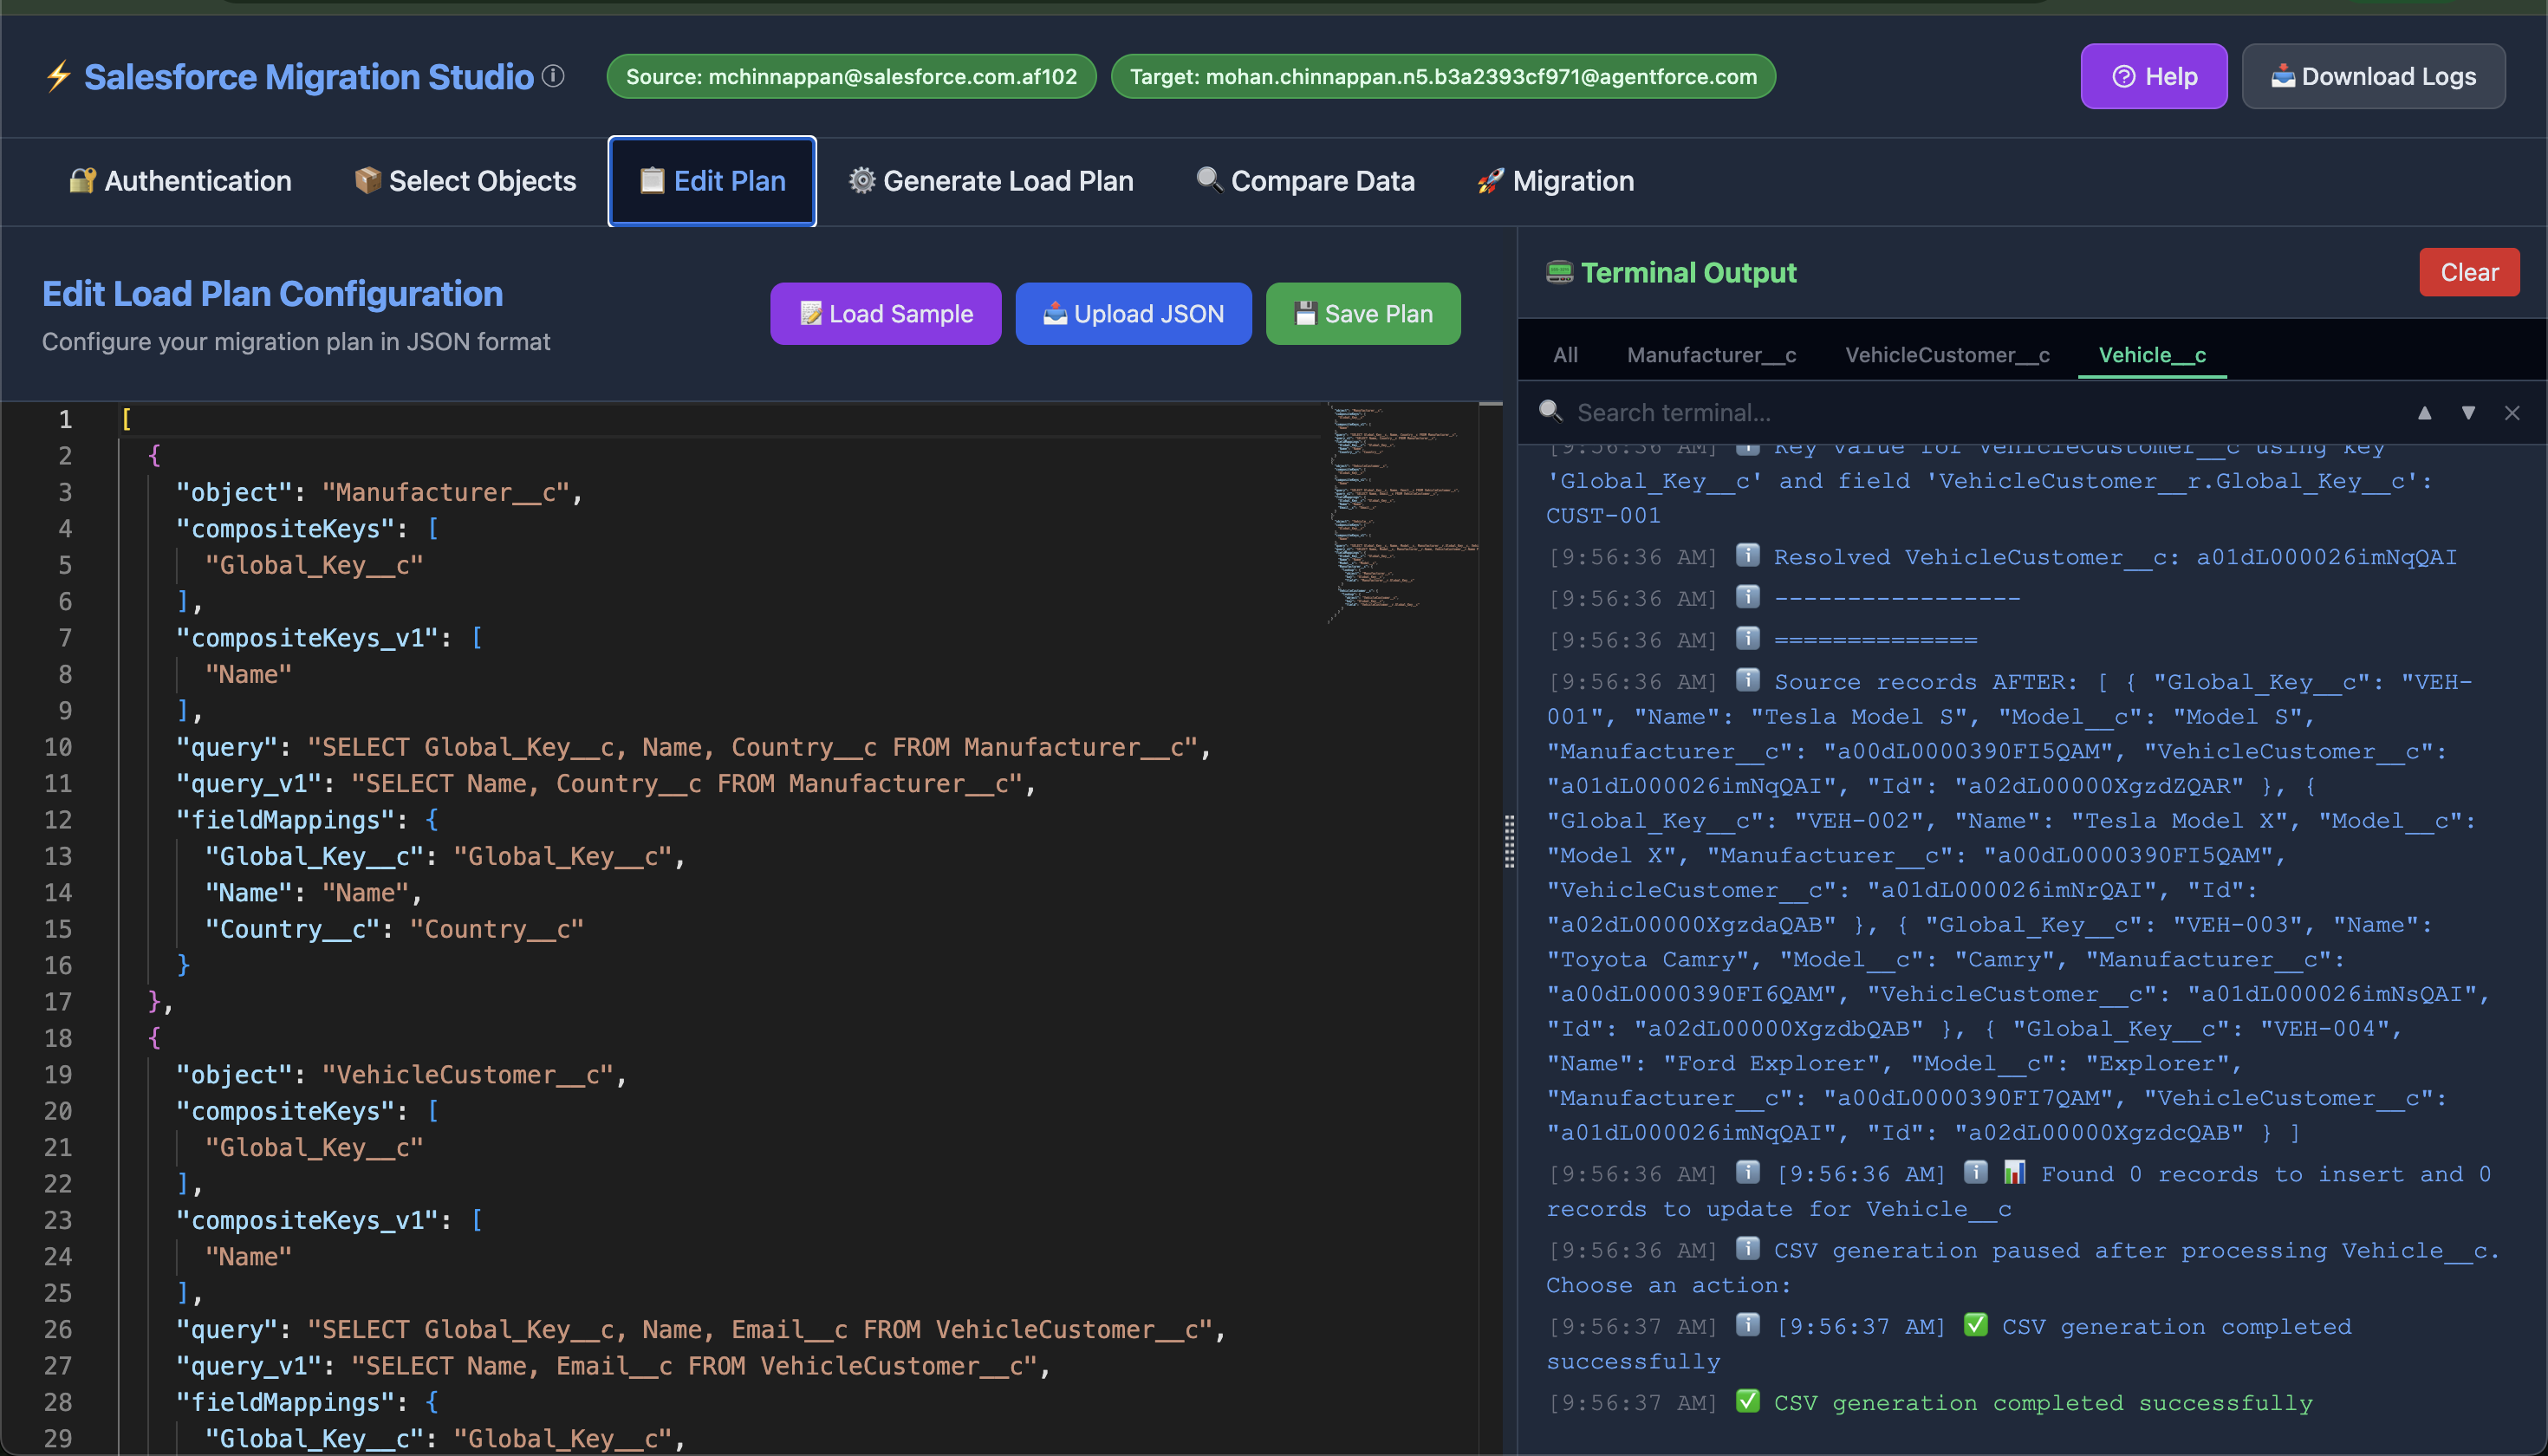Click the Found 0 records log entry
2548x1456 pixels.
pos(2020,1192)
